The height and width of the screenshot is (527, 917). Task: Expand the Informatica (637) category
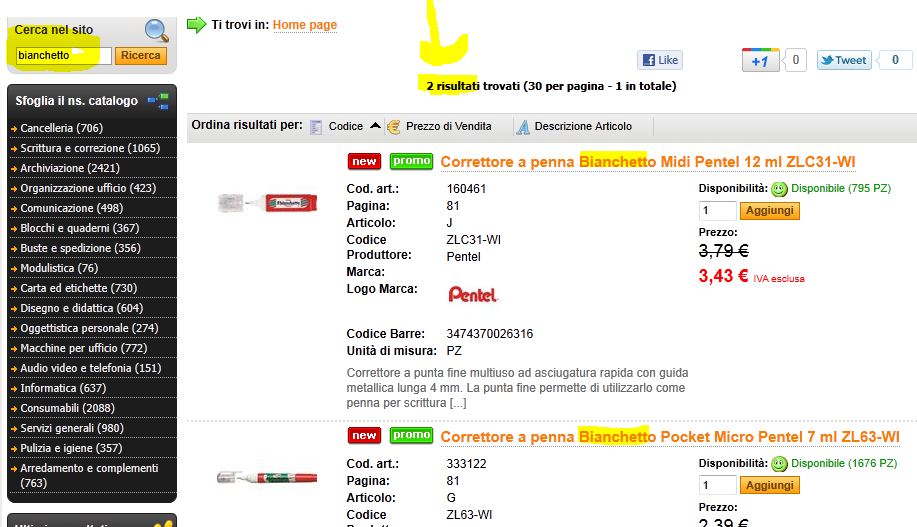63,388
